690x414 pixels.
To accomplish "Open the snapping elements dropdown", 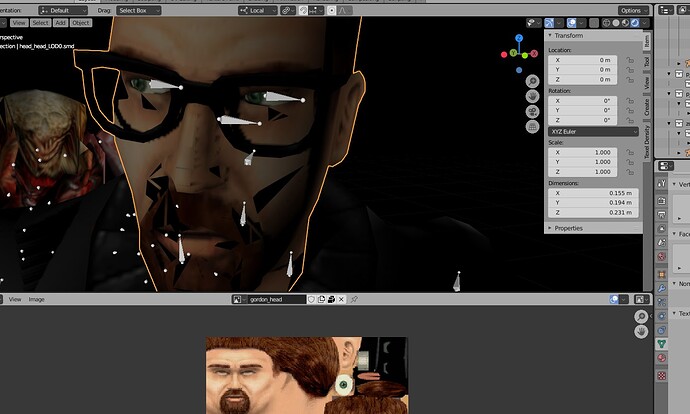I will [316, 10].
